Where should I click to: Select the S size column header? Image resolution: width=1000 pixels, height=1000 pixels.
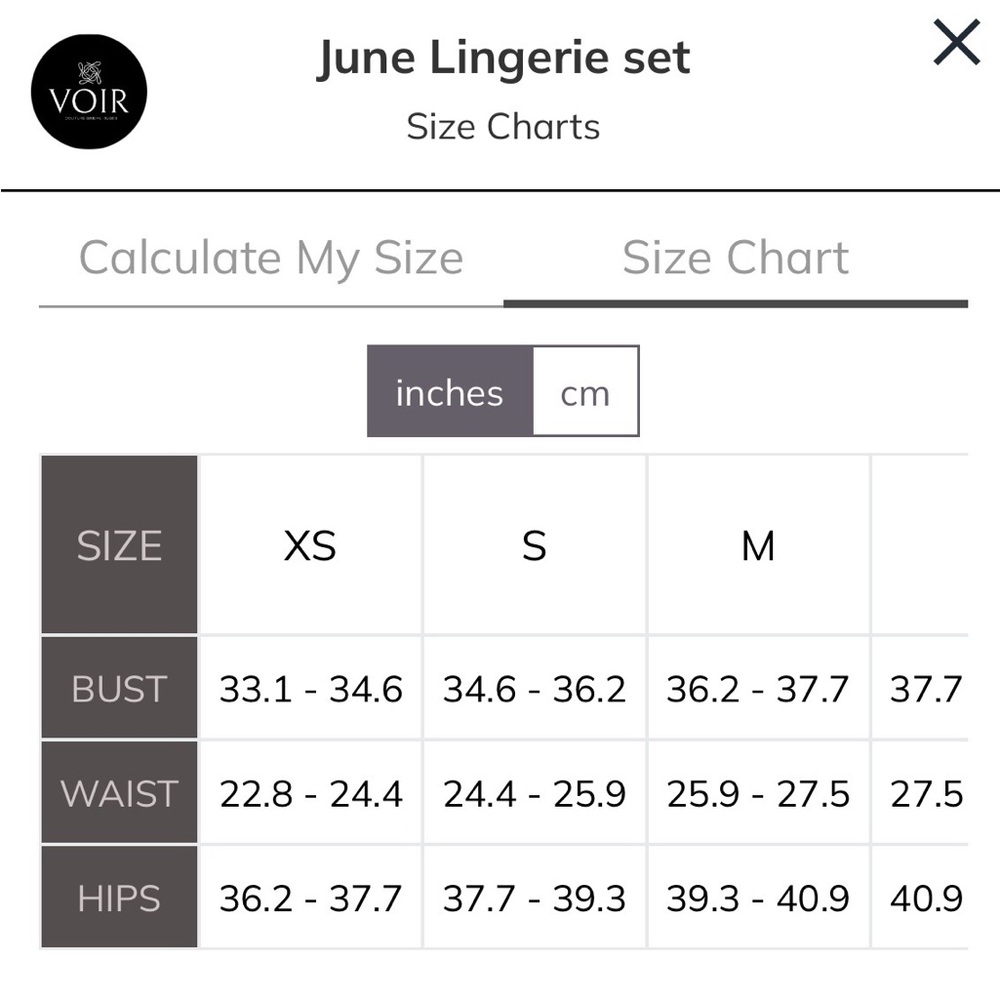click(534, 545)
